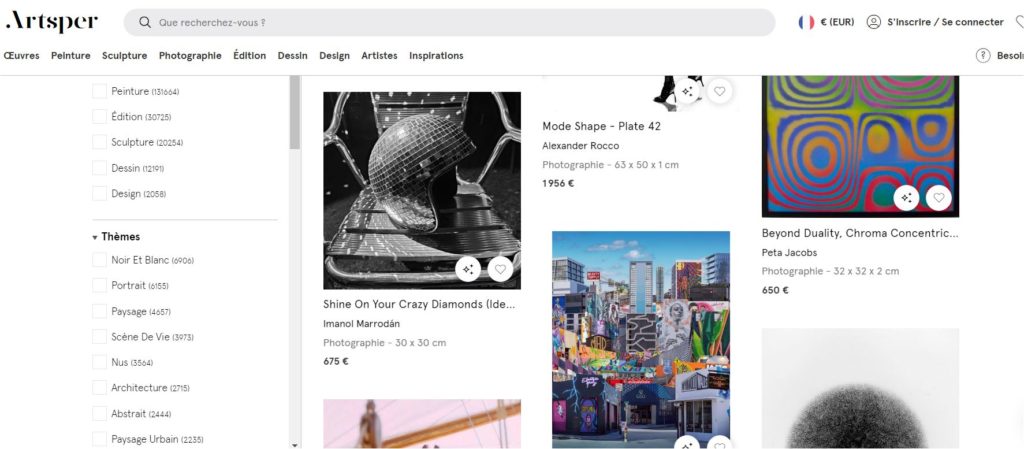Viewport: 1024px width, 449px height.
Task: Click sparkle icon on disco helmet photo
Action: pyautogui.click(x=468, y=269)
